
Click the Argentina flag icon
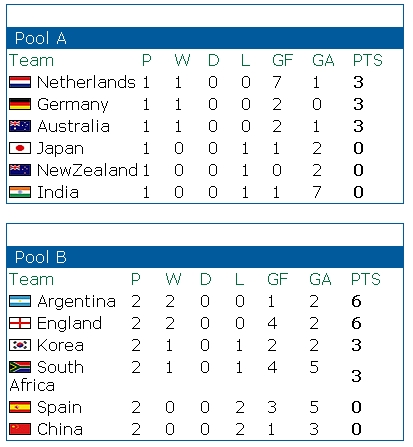[20, 301]
